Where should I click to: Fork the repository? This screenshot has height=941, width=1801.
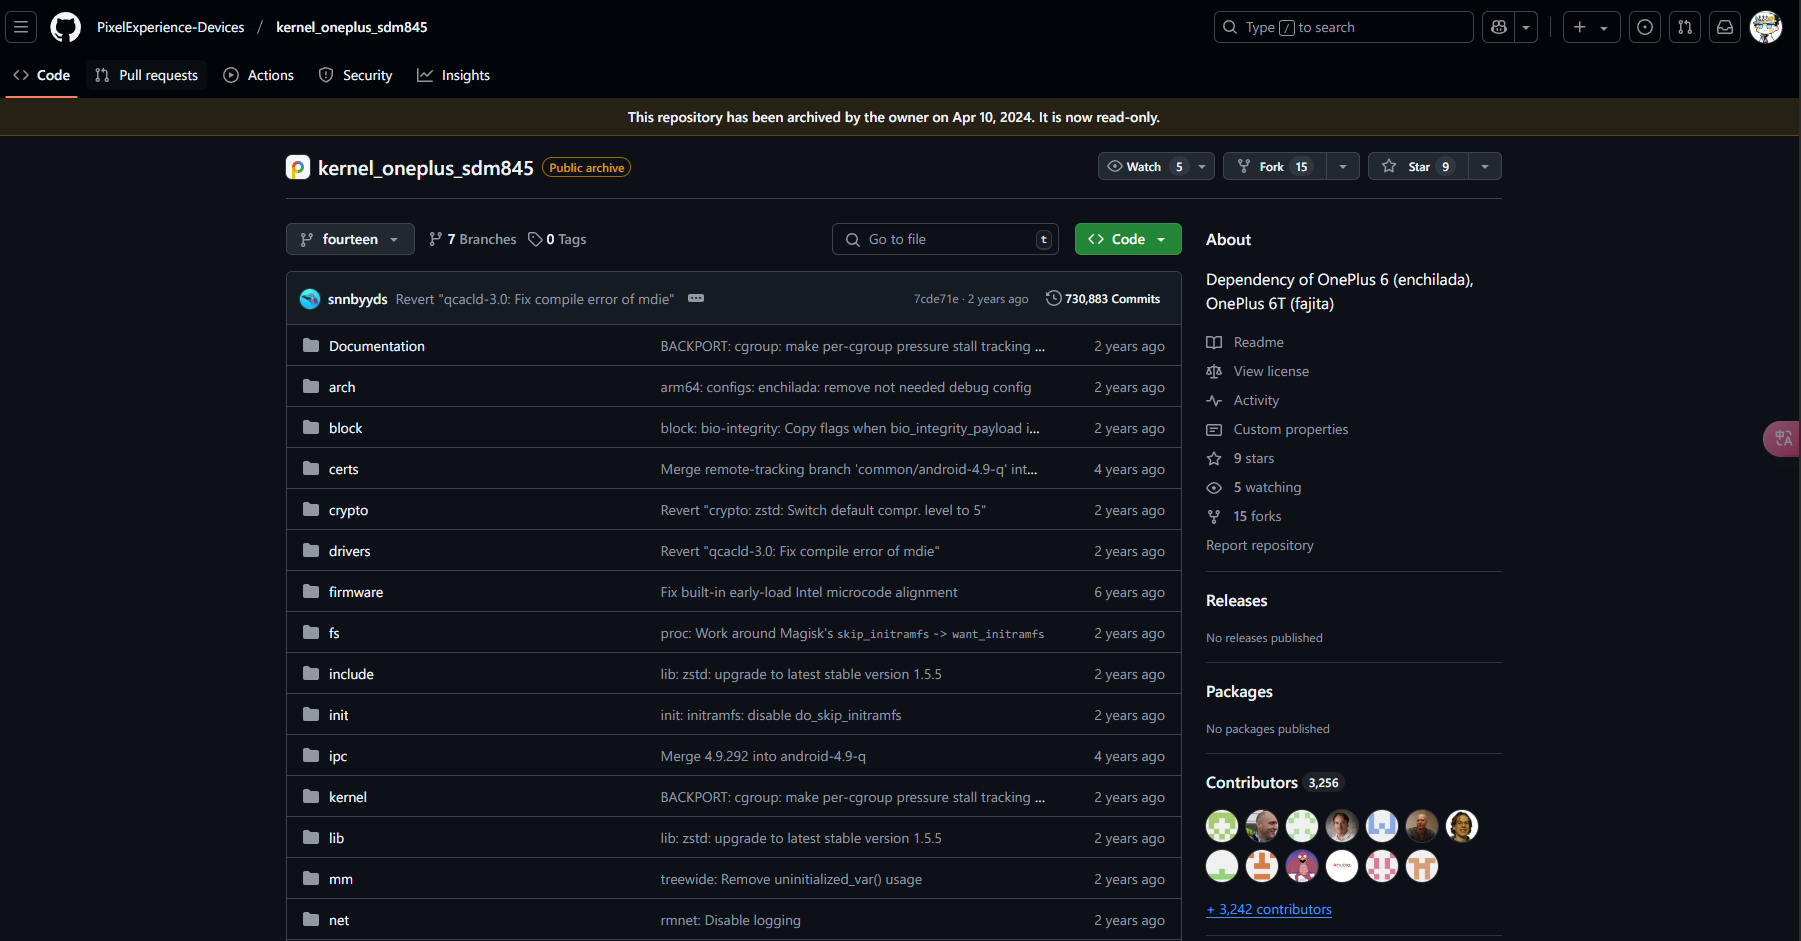[1274, 166]
